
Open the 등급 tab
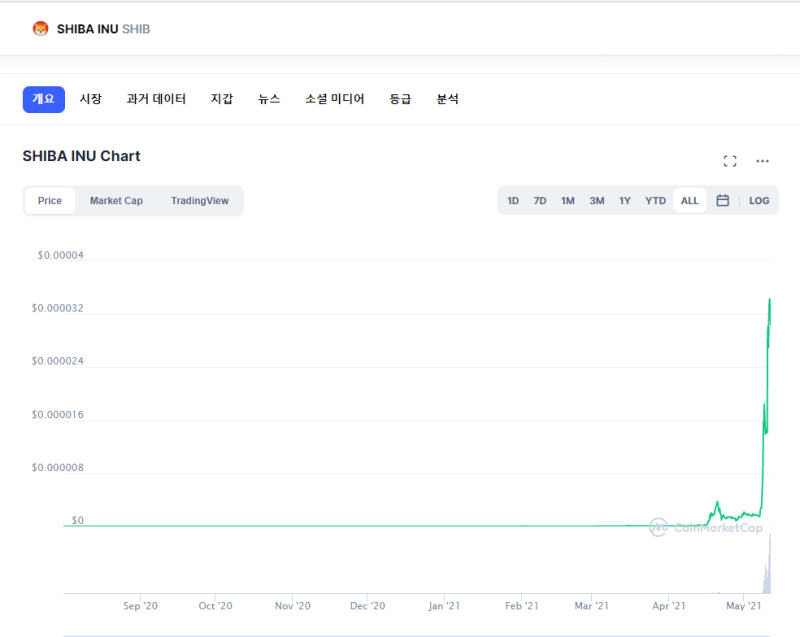coord(400,99)
